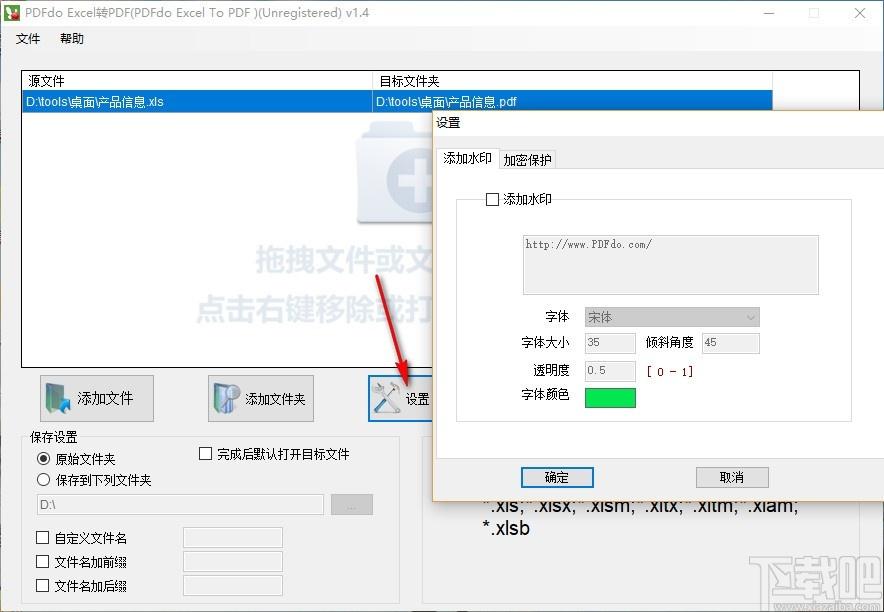Select the source file 产品信息.xls row
Screen dimensions: 884x612
coord(197,102)
